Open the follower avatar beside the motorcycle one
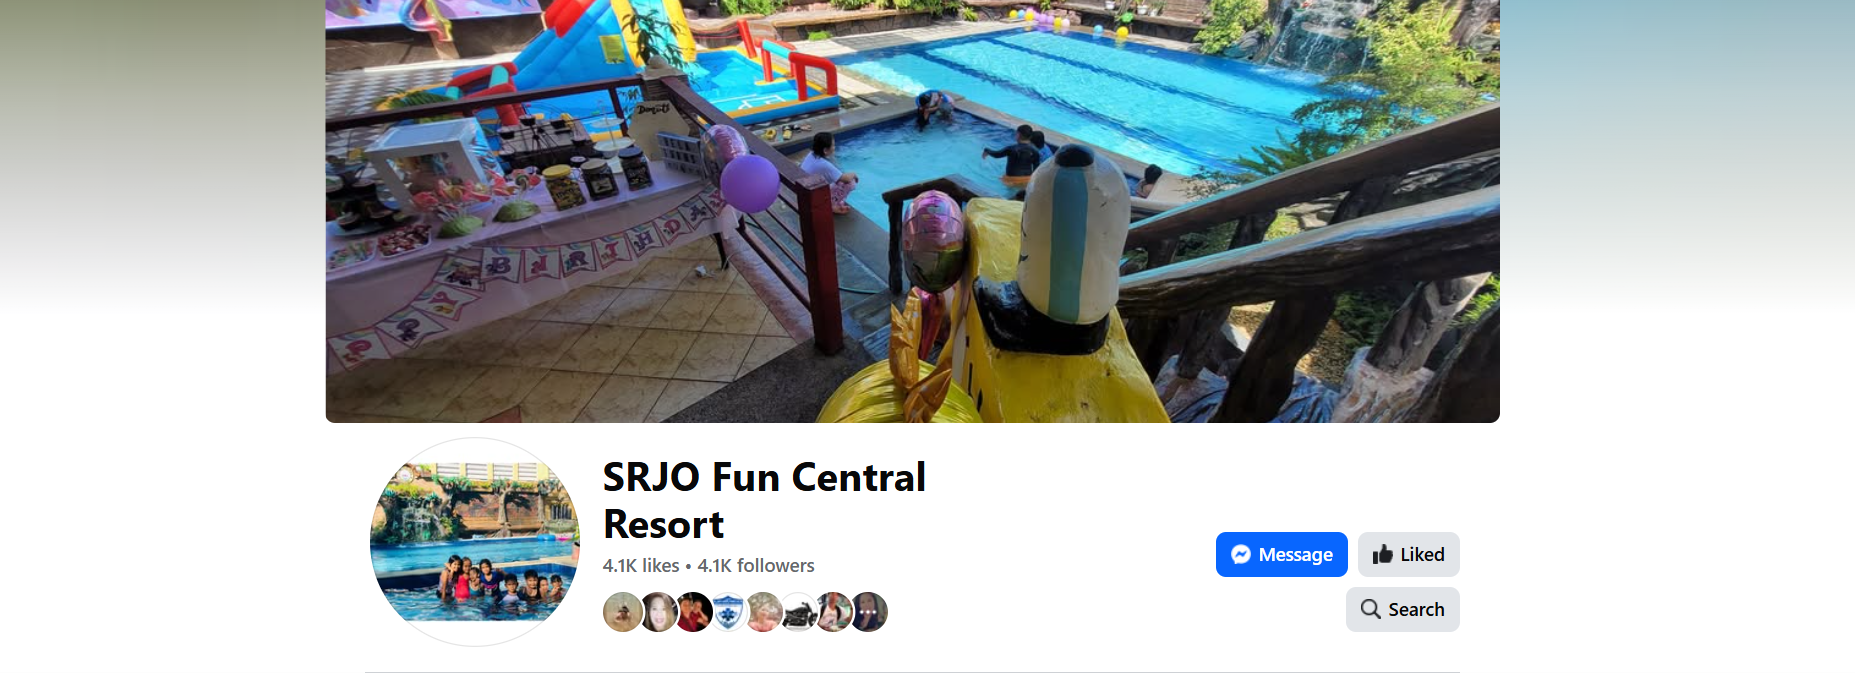This screenshot has width=1855, height=685. pos(833,612)
